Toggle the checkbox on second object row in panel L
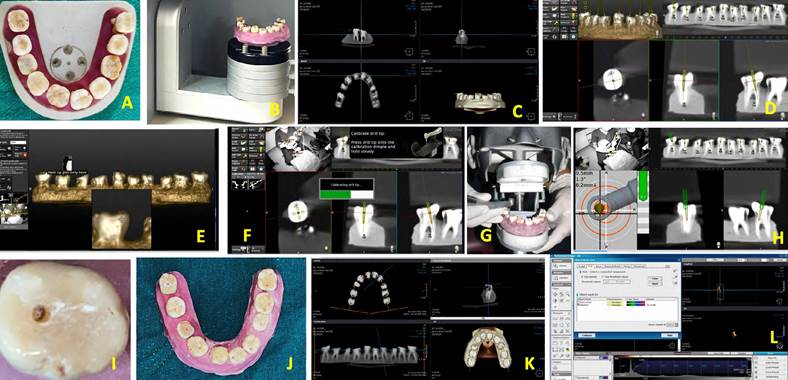788x380 pixels. pyautogui.click(x=578, y=305)
